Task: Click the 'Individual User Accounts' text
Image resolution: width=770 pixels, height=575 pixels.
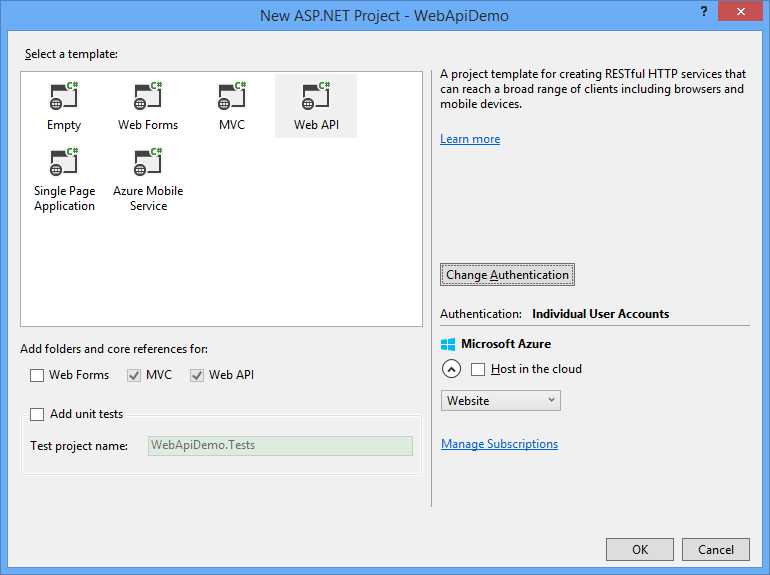Action: tap(601, 314)
